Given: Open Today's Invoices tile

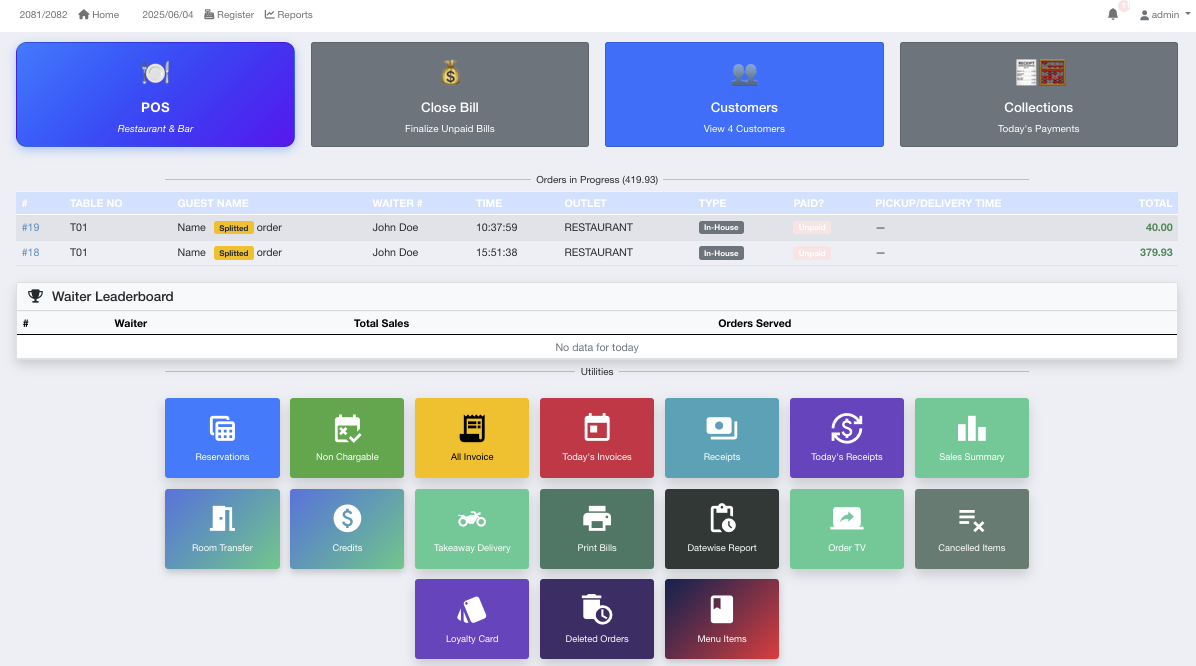Looking at the screenshot, I should pyautogui.click(x=596, y=438).
